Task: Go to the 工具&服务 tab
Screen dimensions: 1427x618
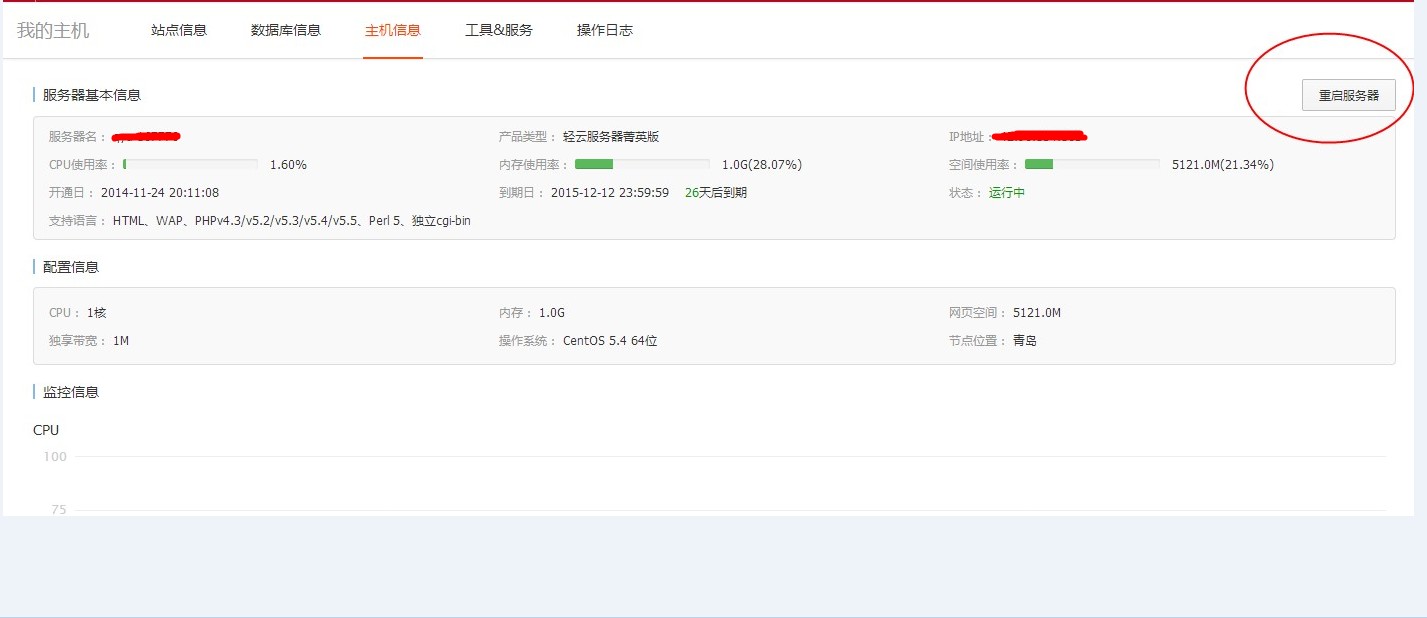Action: [499, 30]
